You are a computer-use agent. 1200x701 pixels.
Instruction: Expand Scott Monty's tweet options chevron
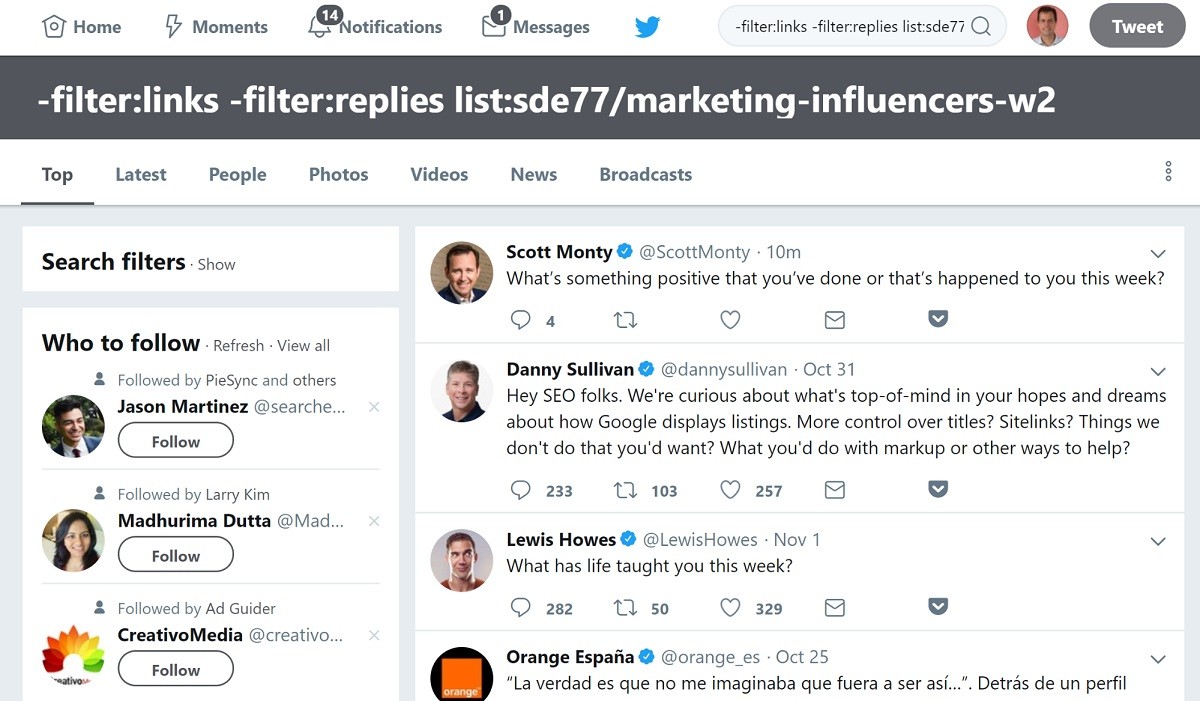(1158, 253)
